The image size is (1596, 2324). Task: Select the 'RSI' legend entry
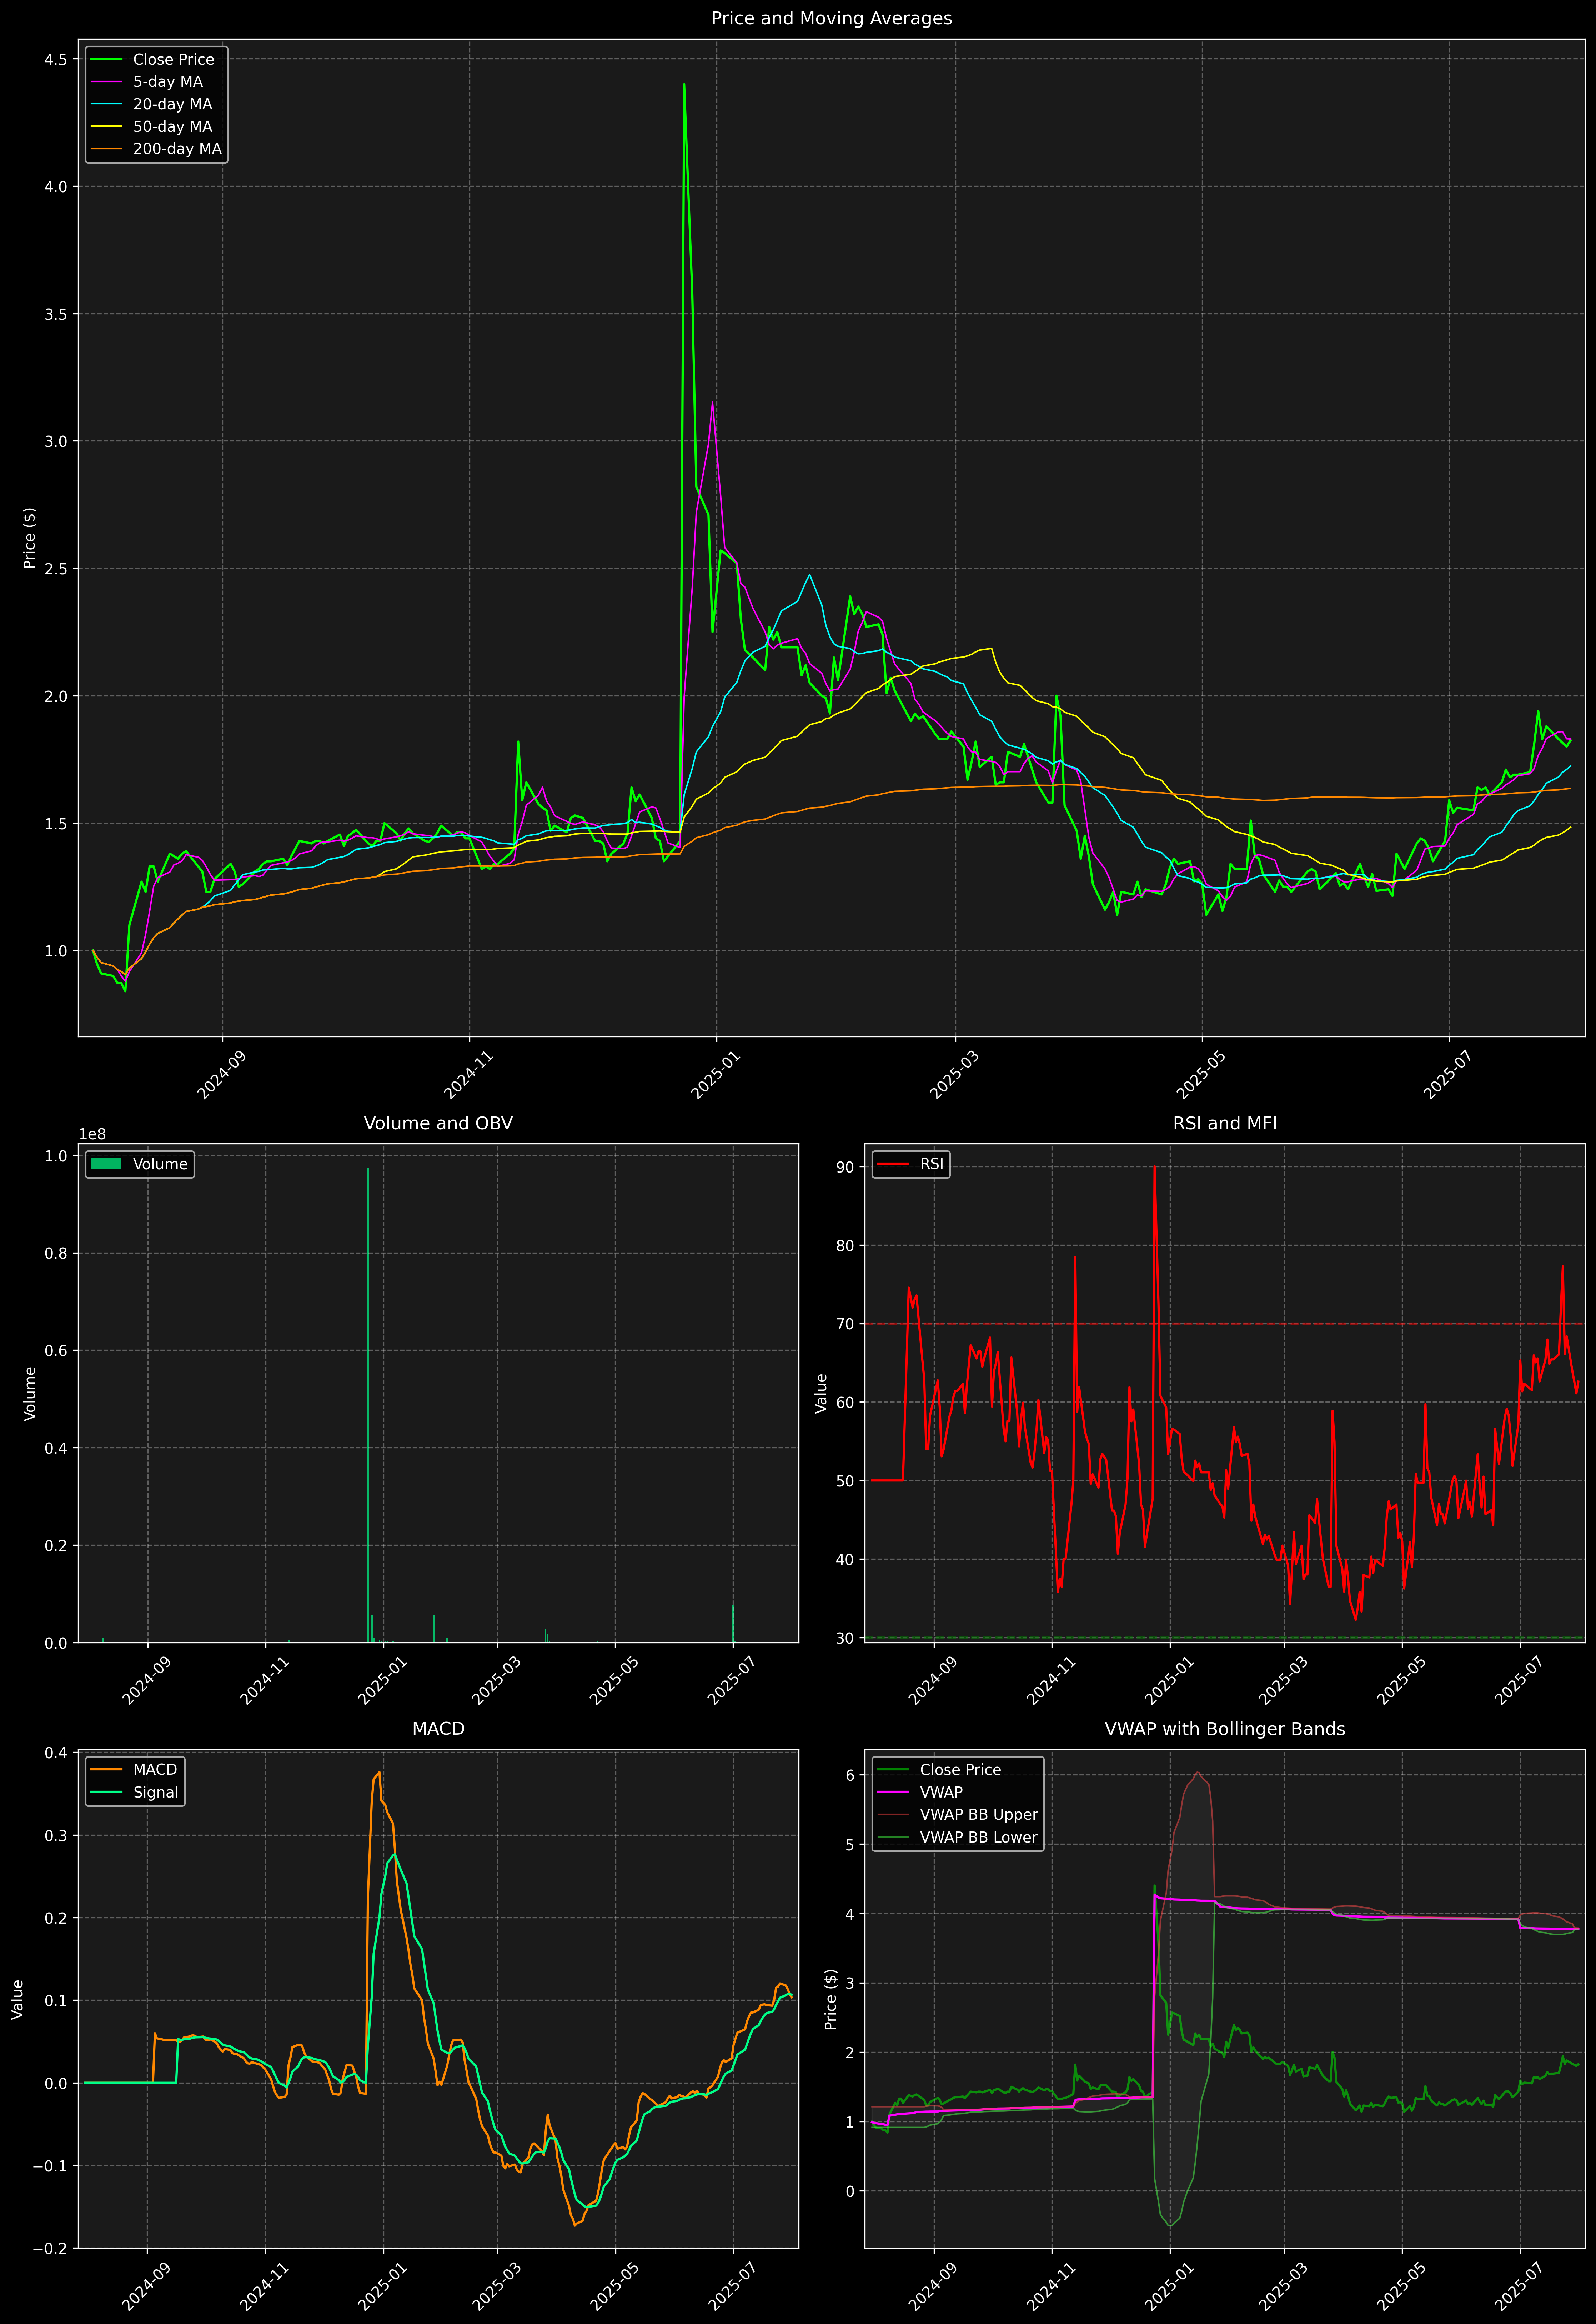tap(910, 1164)
